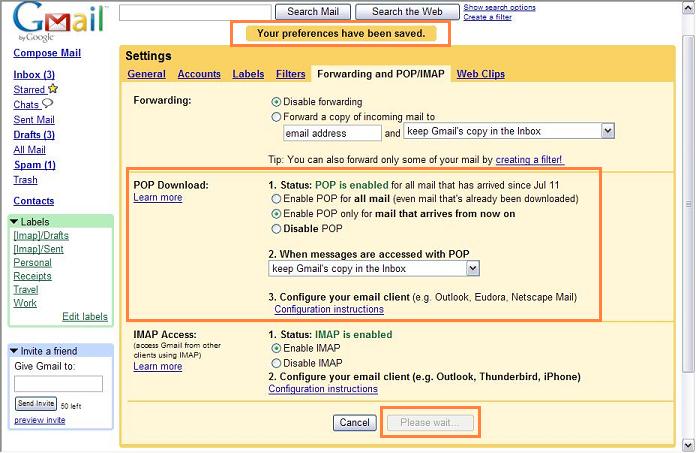Open the General settings tab

[146, 74]
